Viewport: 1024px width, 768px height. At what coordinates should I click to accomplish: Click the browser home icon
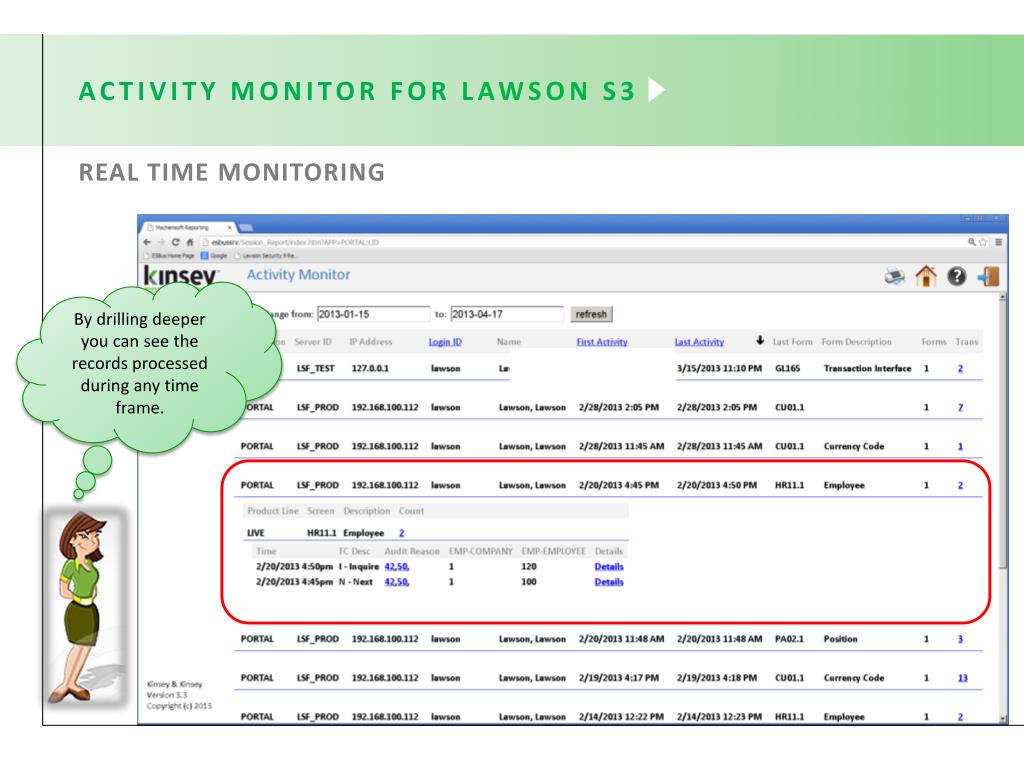(x=189, y=242)
